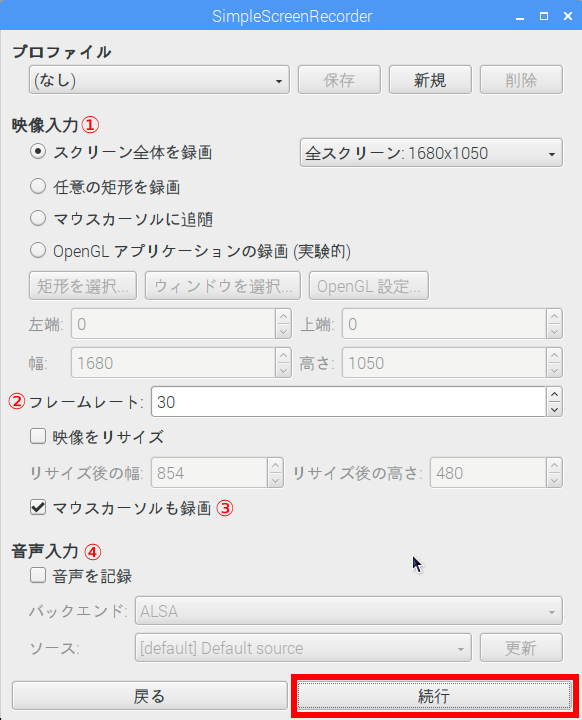Click the 続行 button
The width and height of the screenshot is (582, 720).
[434, 696]
